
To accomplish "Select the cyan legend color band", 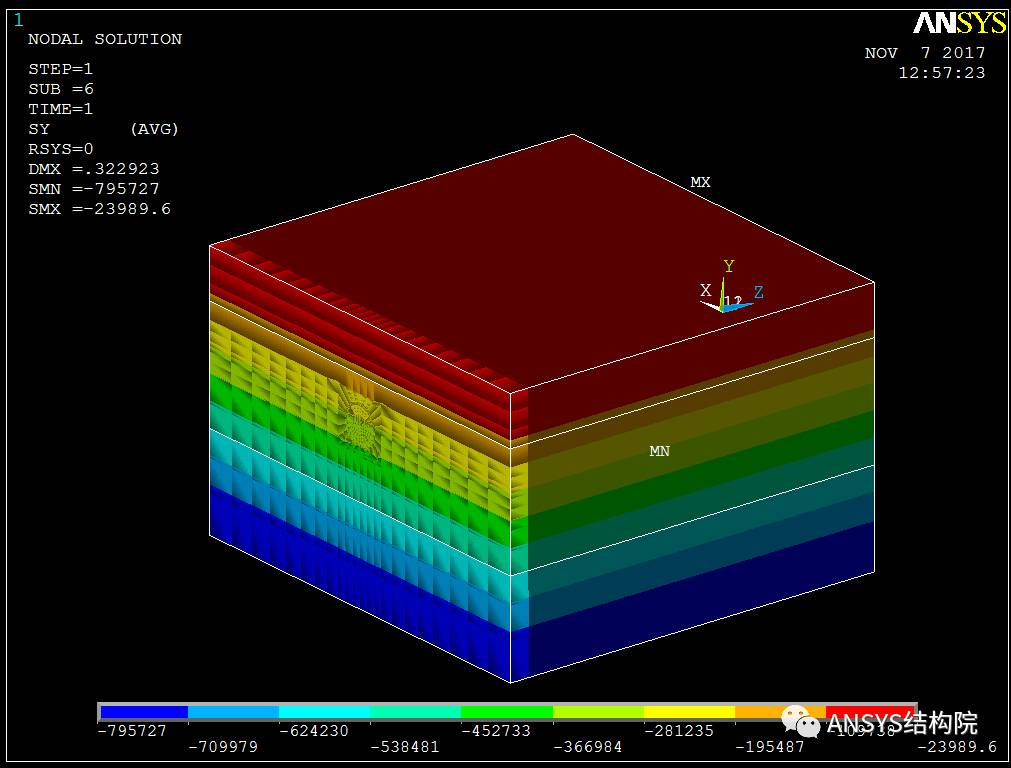I will (x=324, y=712).
